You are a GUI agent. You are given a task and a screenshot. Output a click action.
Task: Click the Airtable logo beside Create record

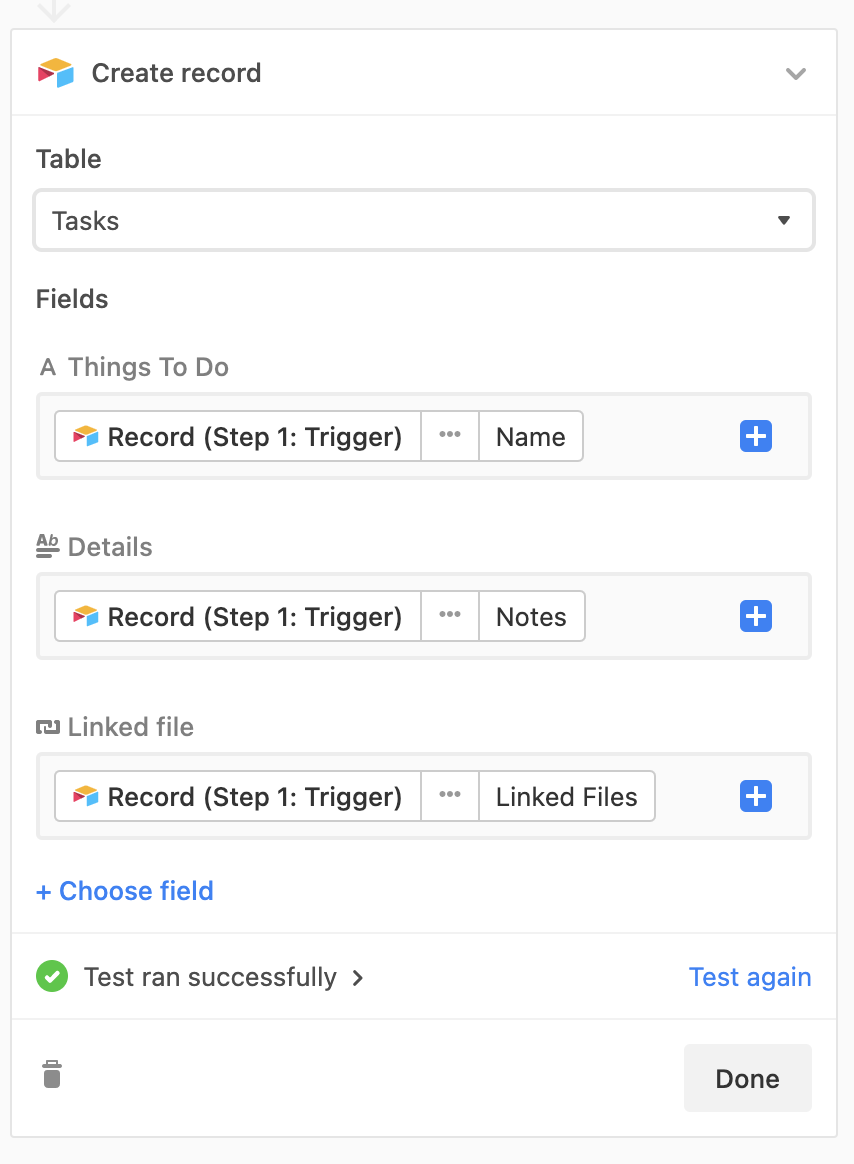pos(56,73)
